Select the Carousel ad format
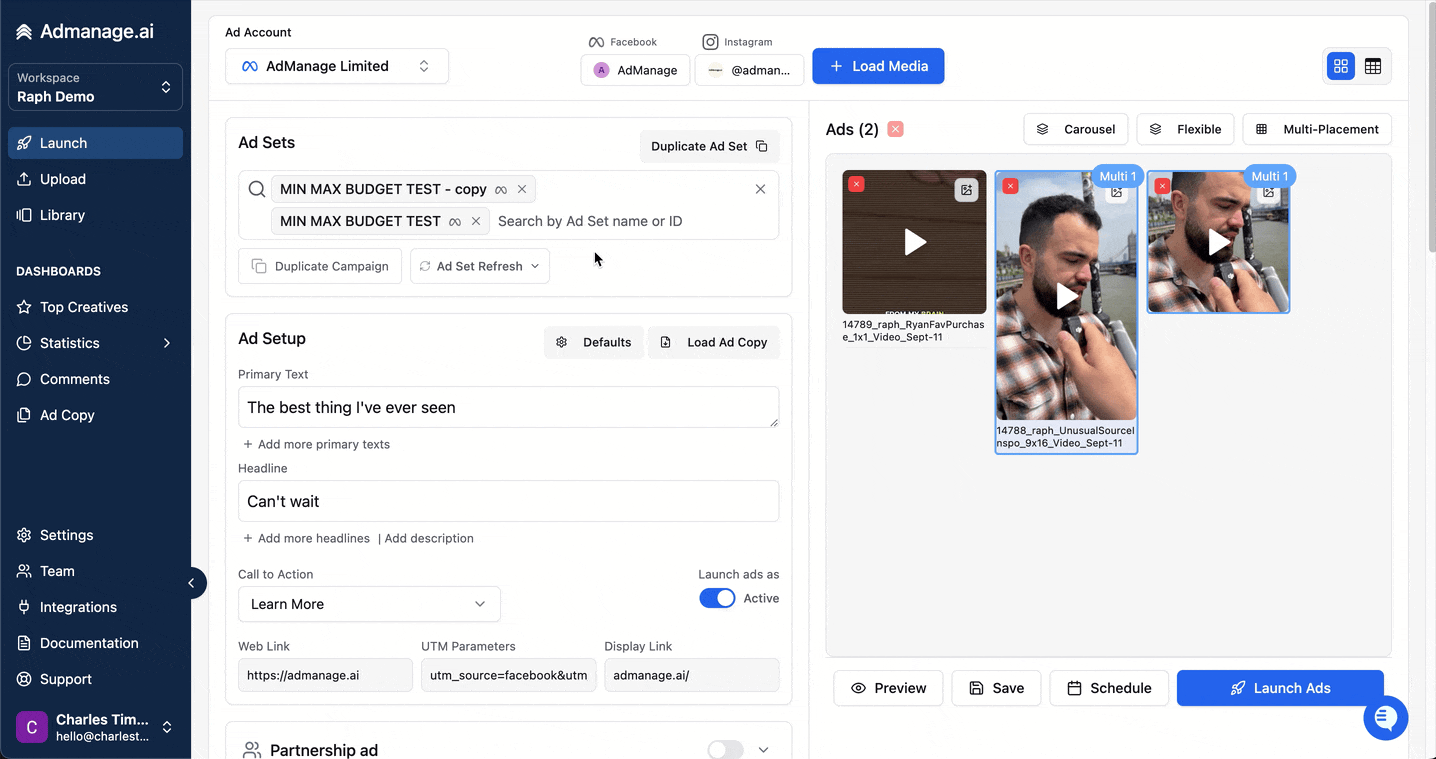The image size is (1436, 759). pos(1076,129)
